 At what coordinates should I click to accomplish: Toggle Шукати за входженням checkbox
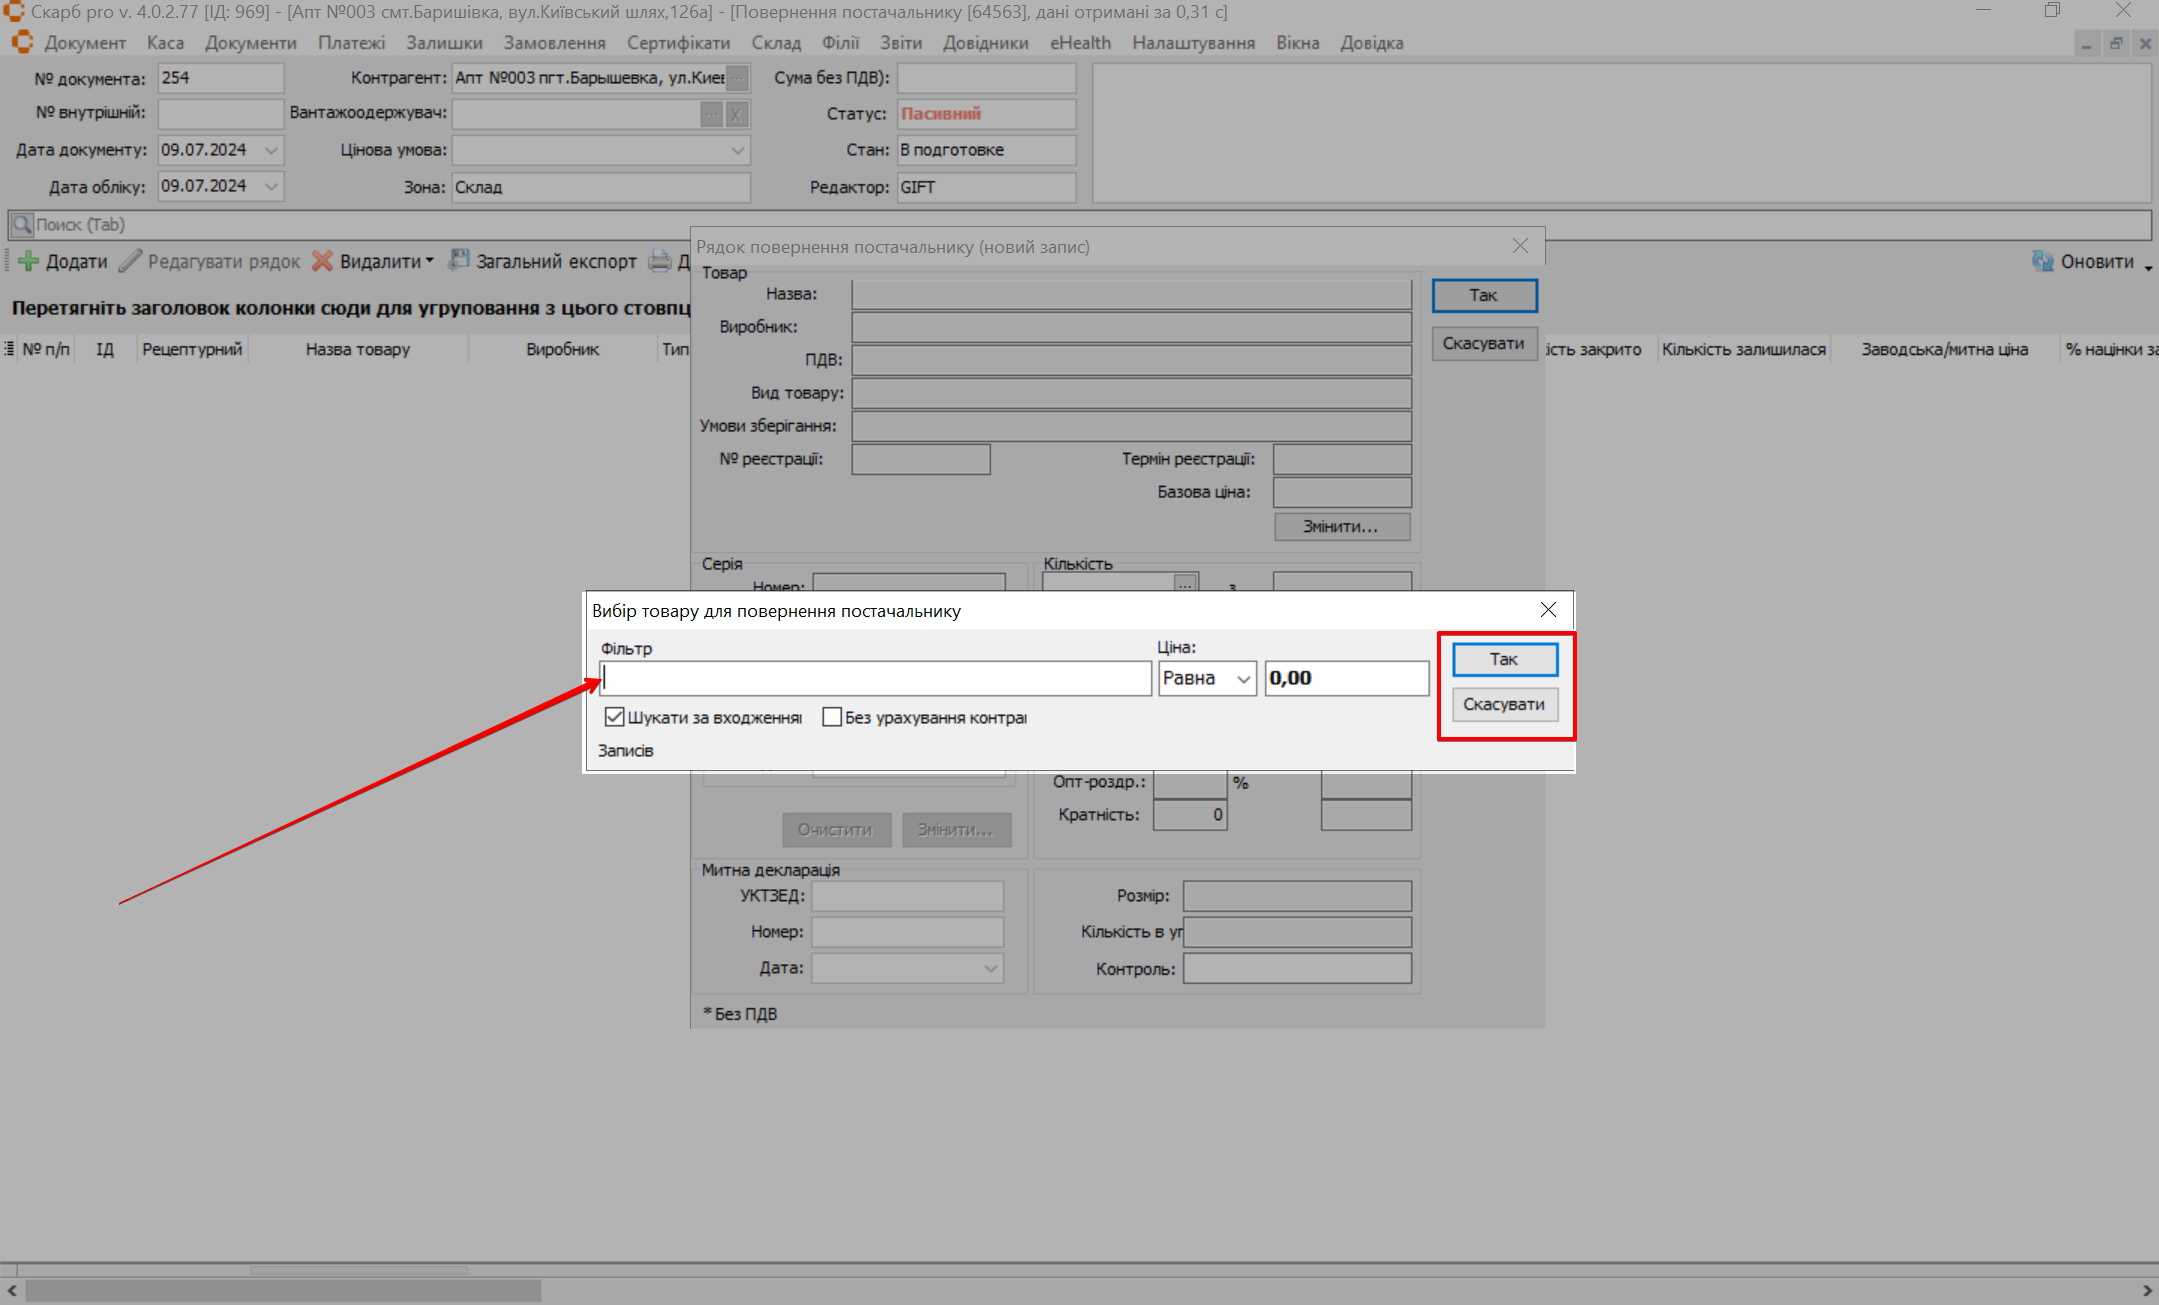pos(615,717)
